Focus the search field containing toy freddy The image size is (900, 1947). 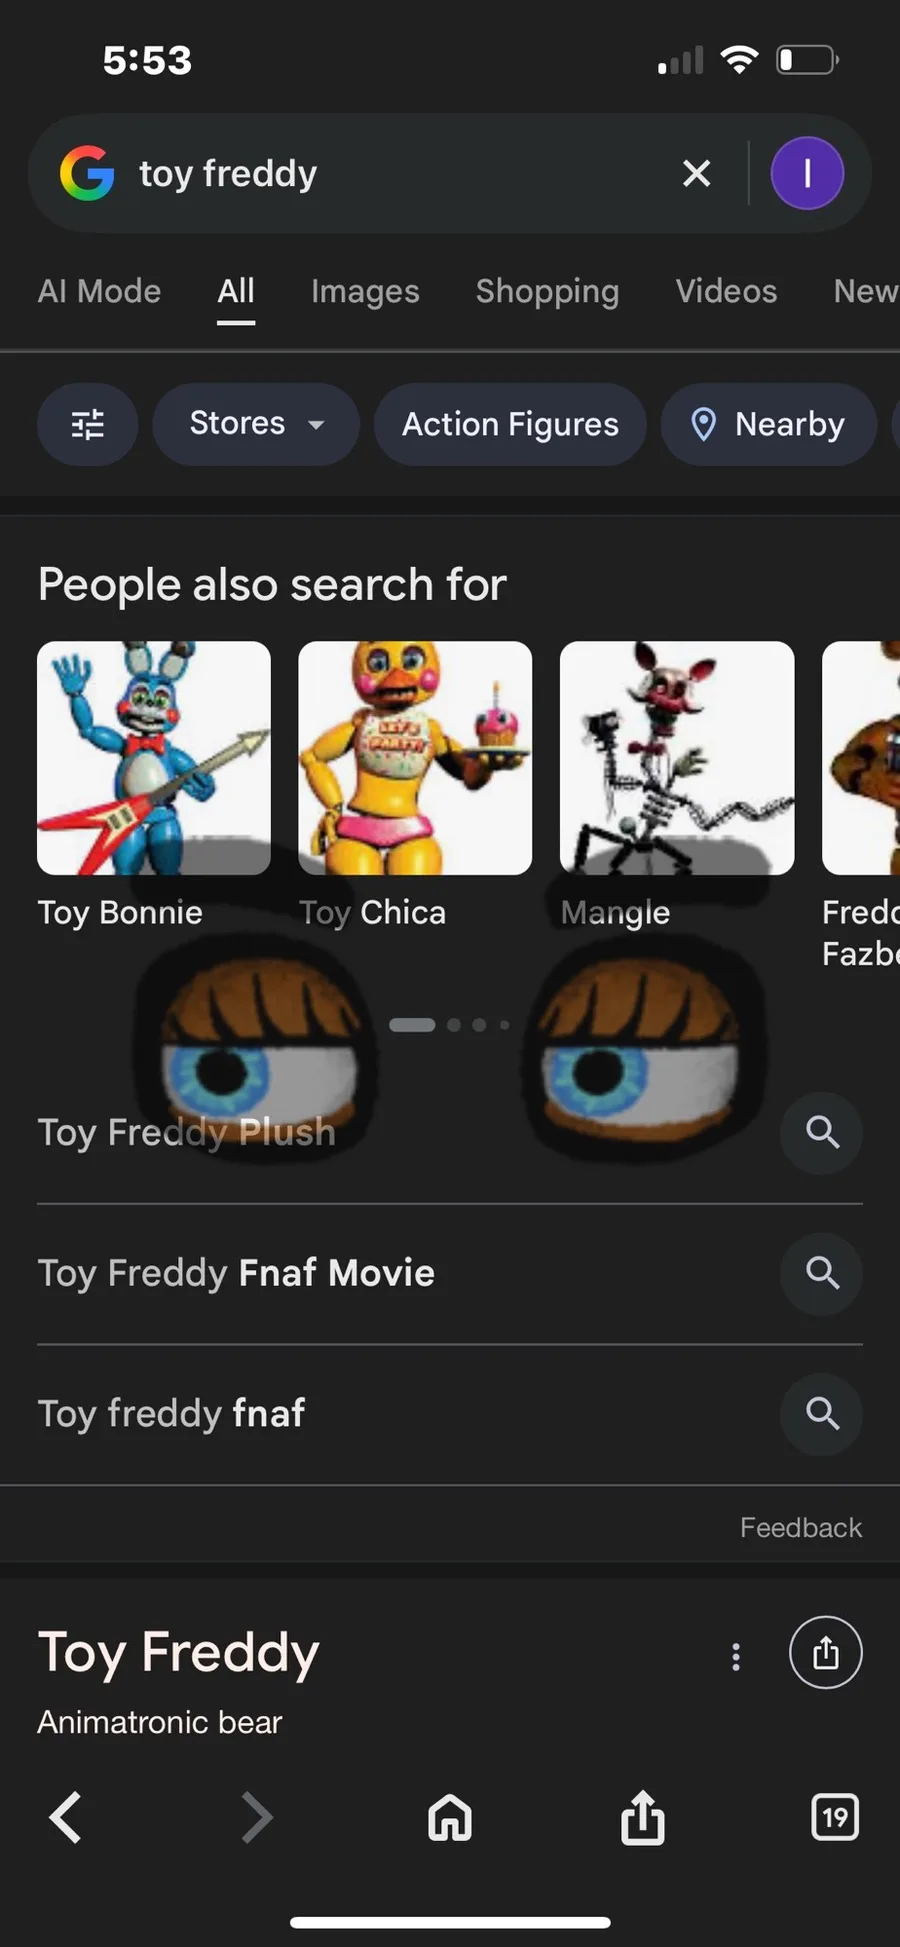400,174
